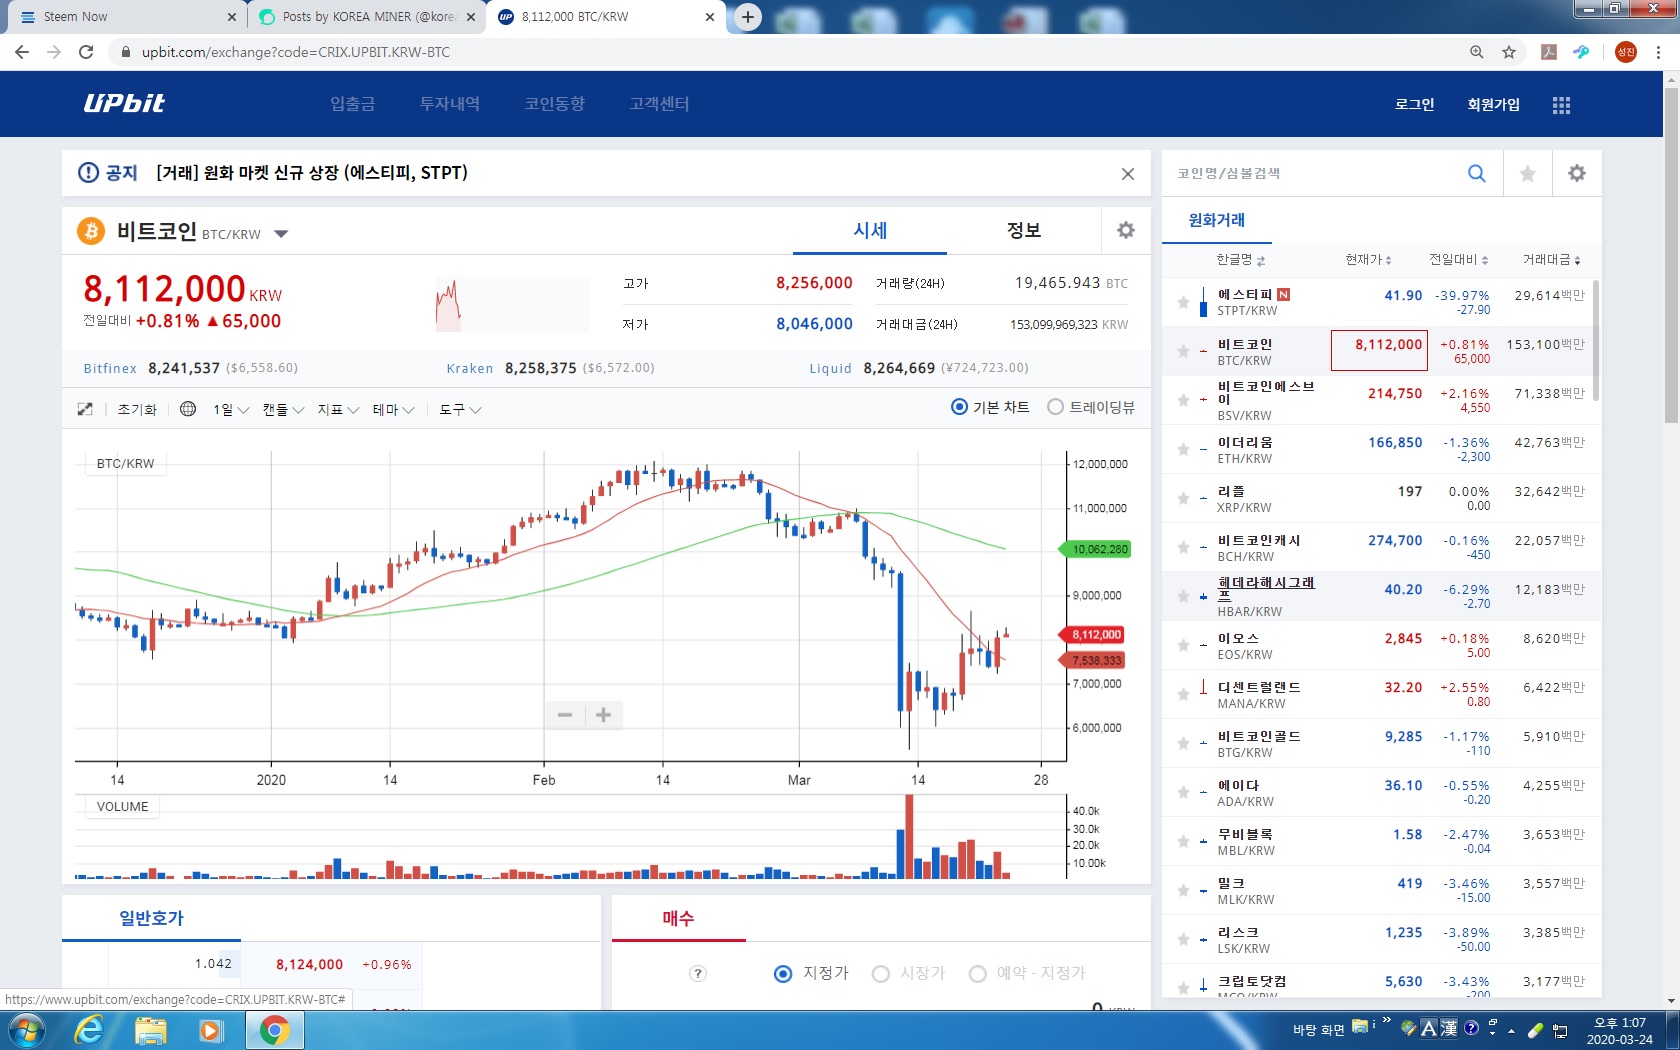Select the 원화거래 market tab
Viewport: 1680px width, 1050px height.
[1217, 220]
